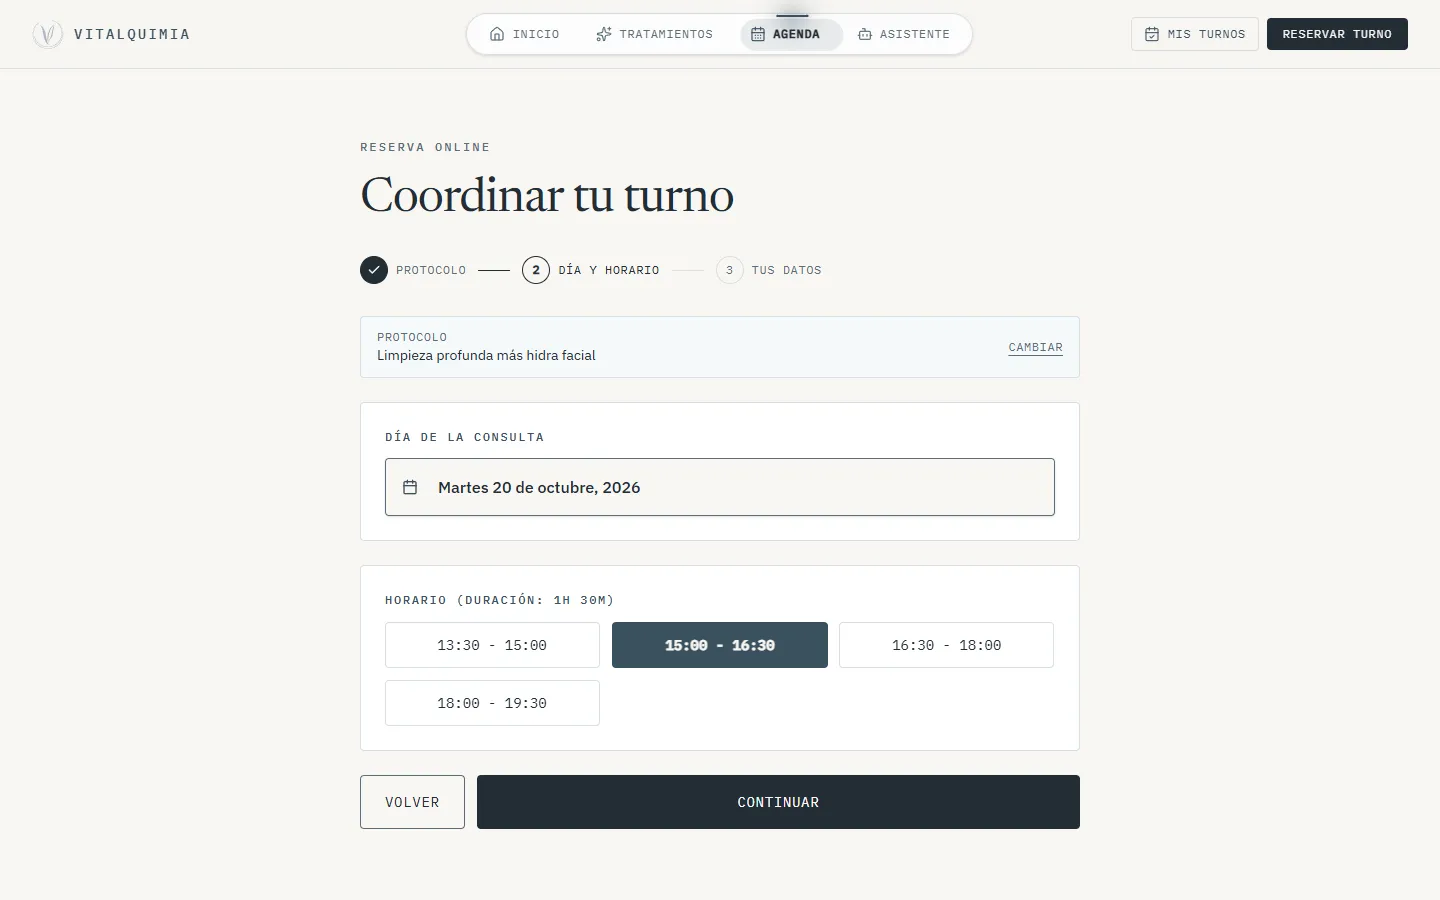
Task: Open the date picker showing Martes 20 de octubre
Action: tap(720, 487)
